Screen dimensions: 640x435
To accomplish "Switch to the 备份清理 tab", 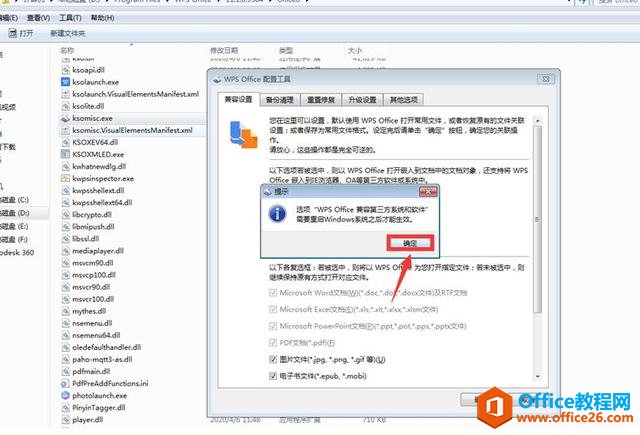I will pyautogui.click(x=280, y=100).
